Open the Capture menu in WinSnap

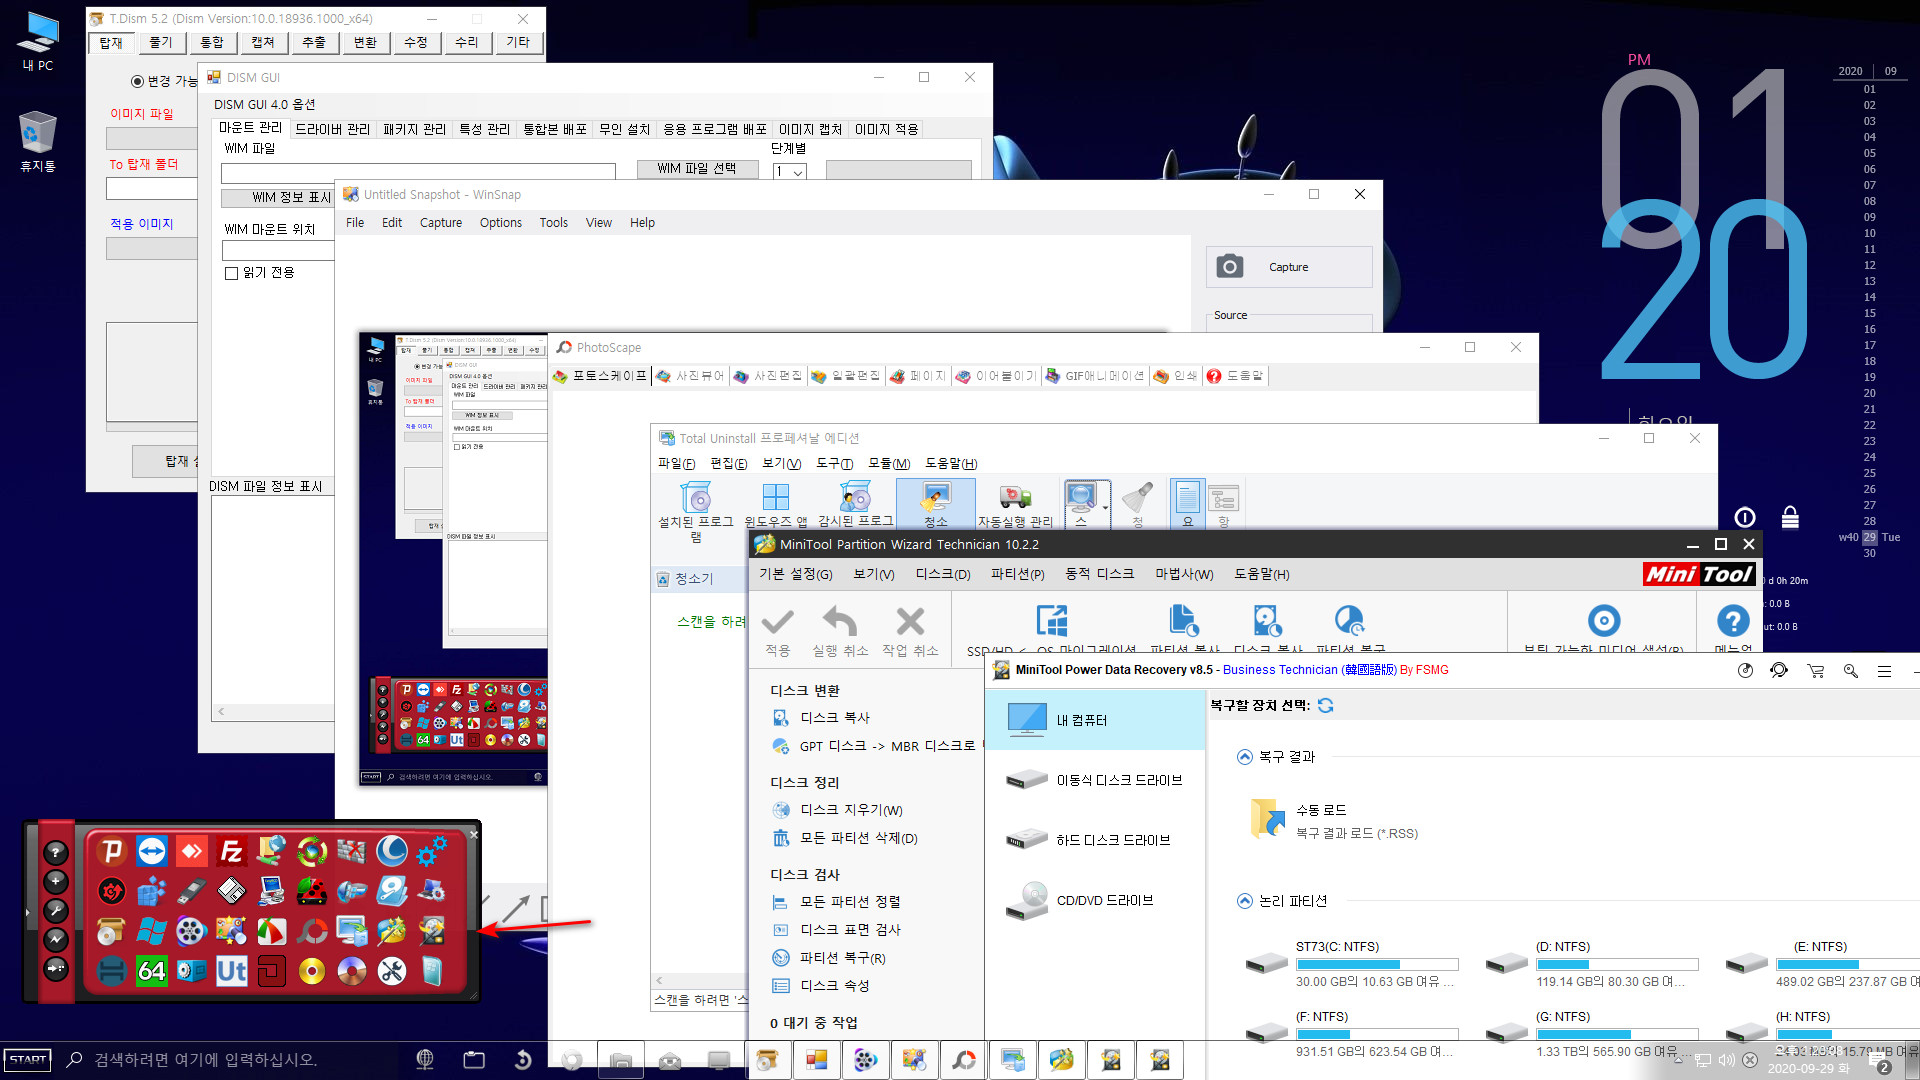coord(441,223)
